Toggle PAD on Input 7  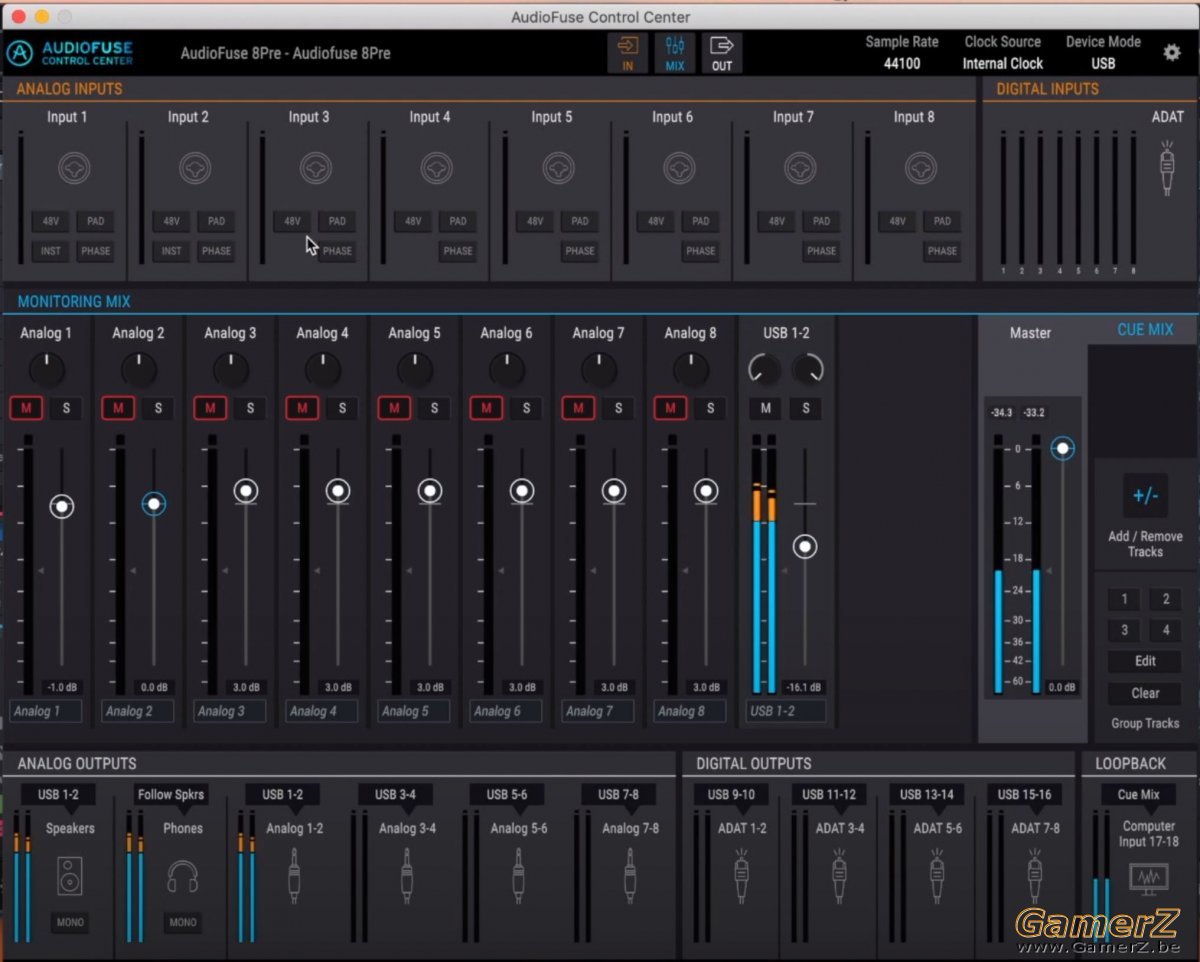tap(821, 221)
